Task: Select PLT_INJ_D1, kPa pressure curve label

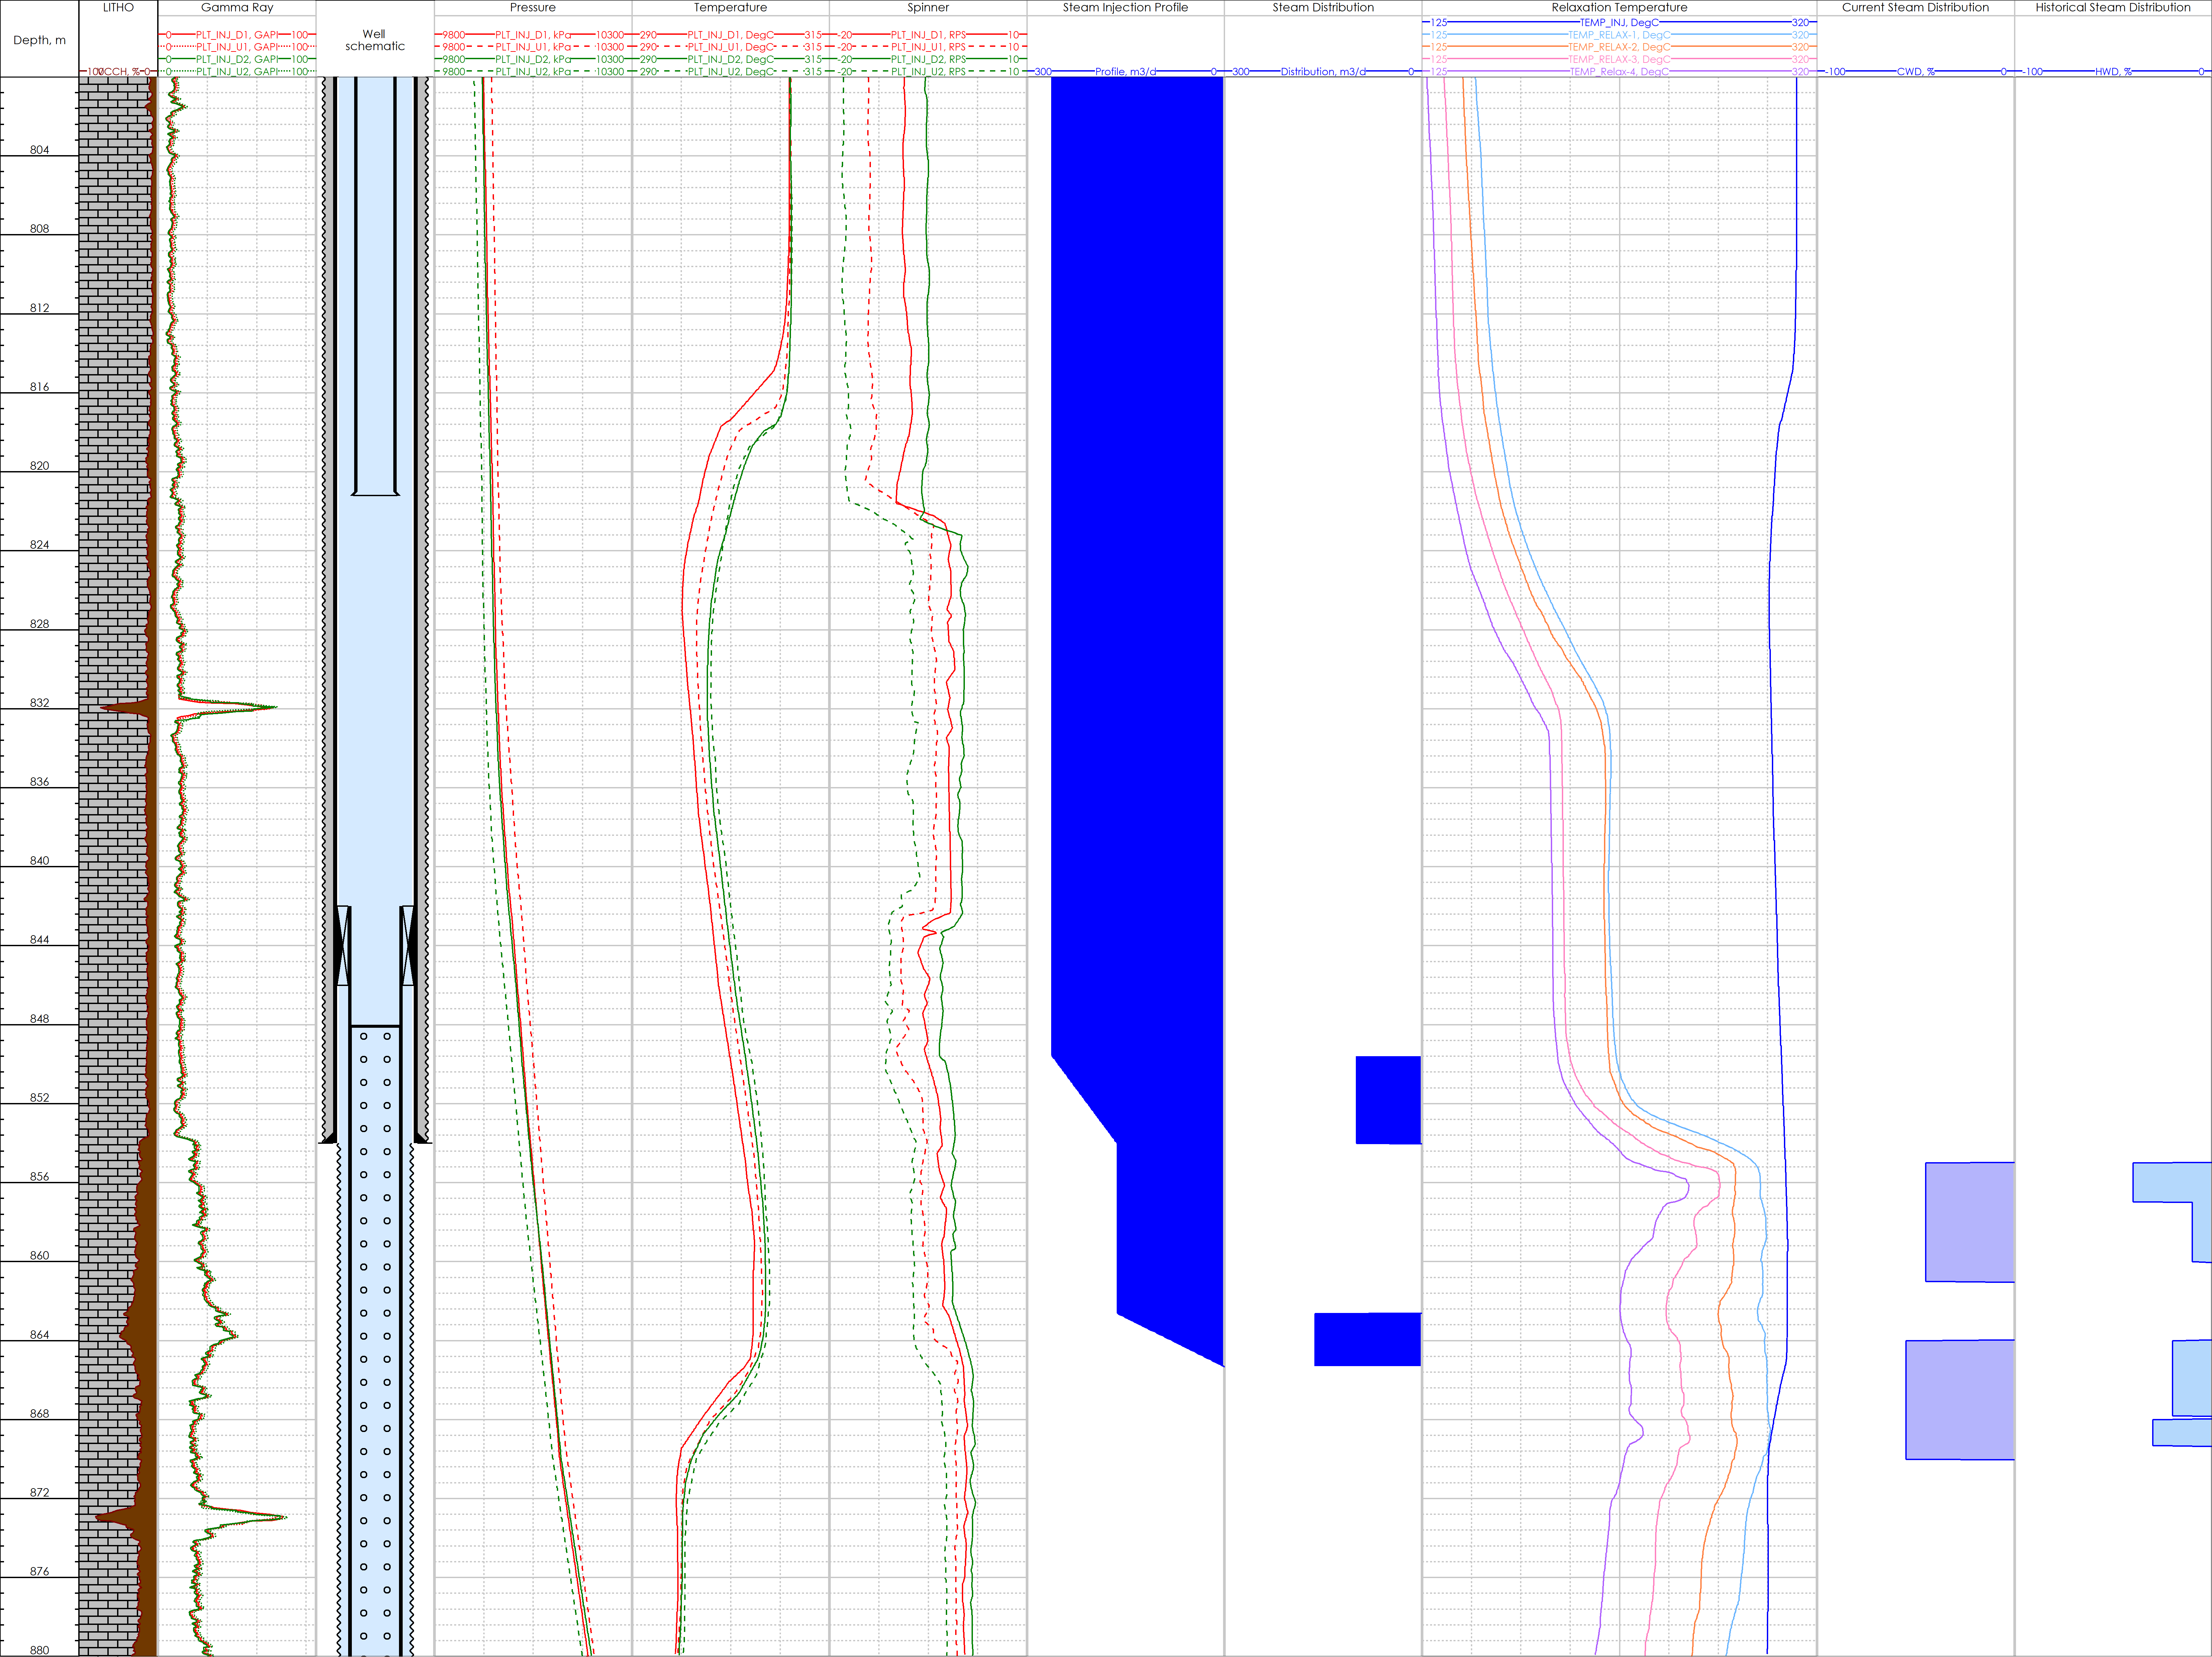Action: tap(533, 35)
